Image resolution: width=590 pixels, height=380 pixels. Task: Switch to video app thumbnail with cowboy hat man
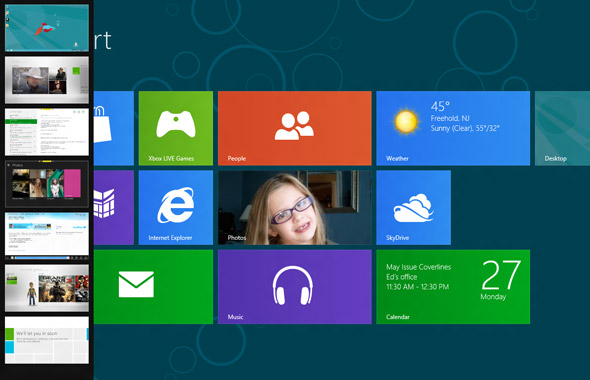[47, 80]
